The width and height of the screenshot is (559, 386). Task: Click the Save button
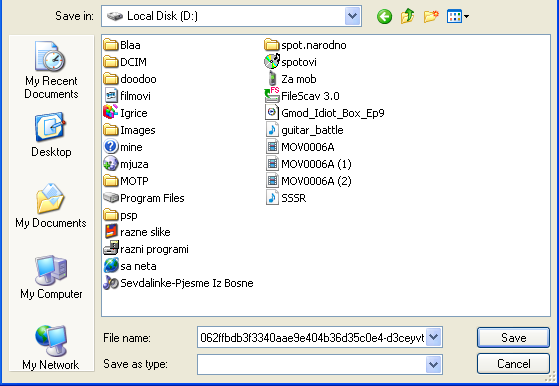(x=513, y=337)
